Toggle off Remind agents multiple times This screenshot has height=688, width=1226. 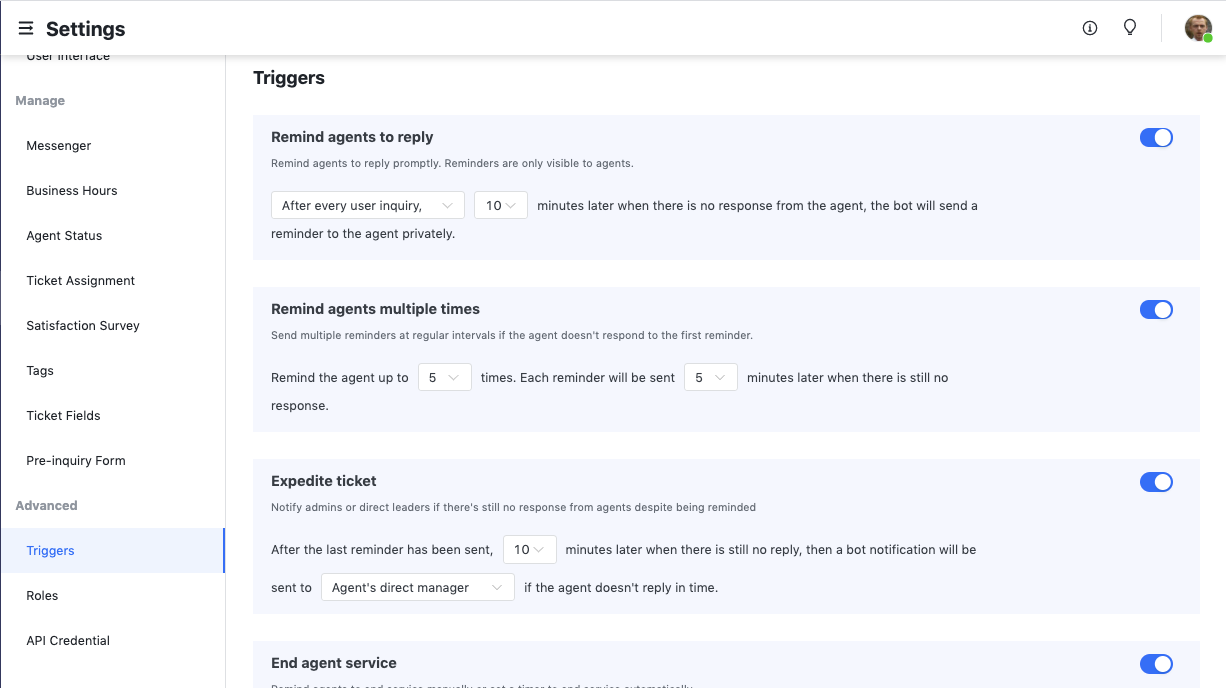point(1156,309)
